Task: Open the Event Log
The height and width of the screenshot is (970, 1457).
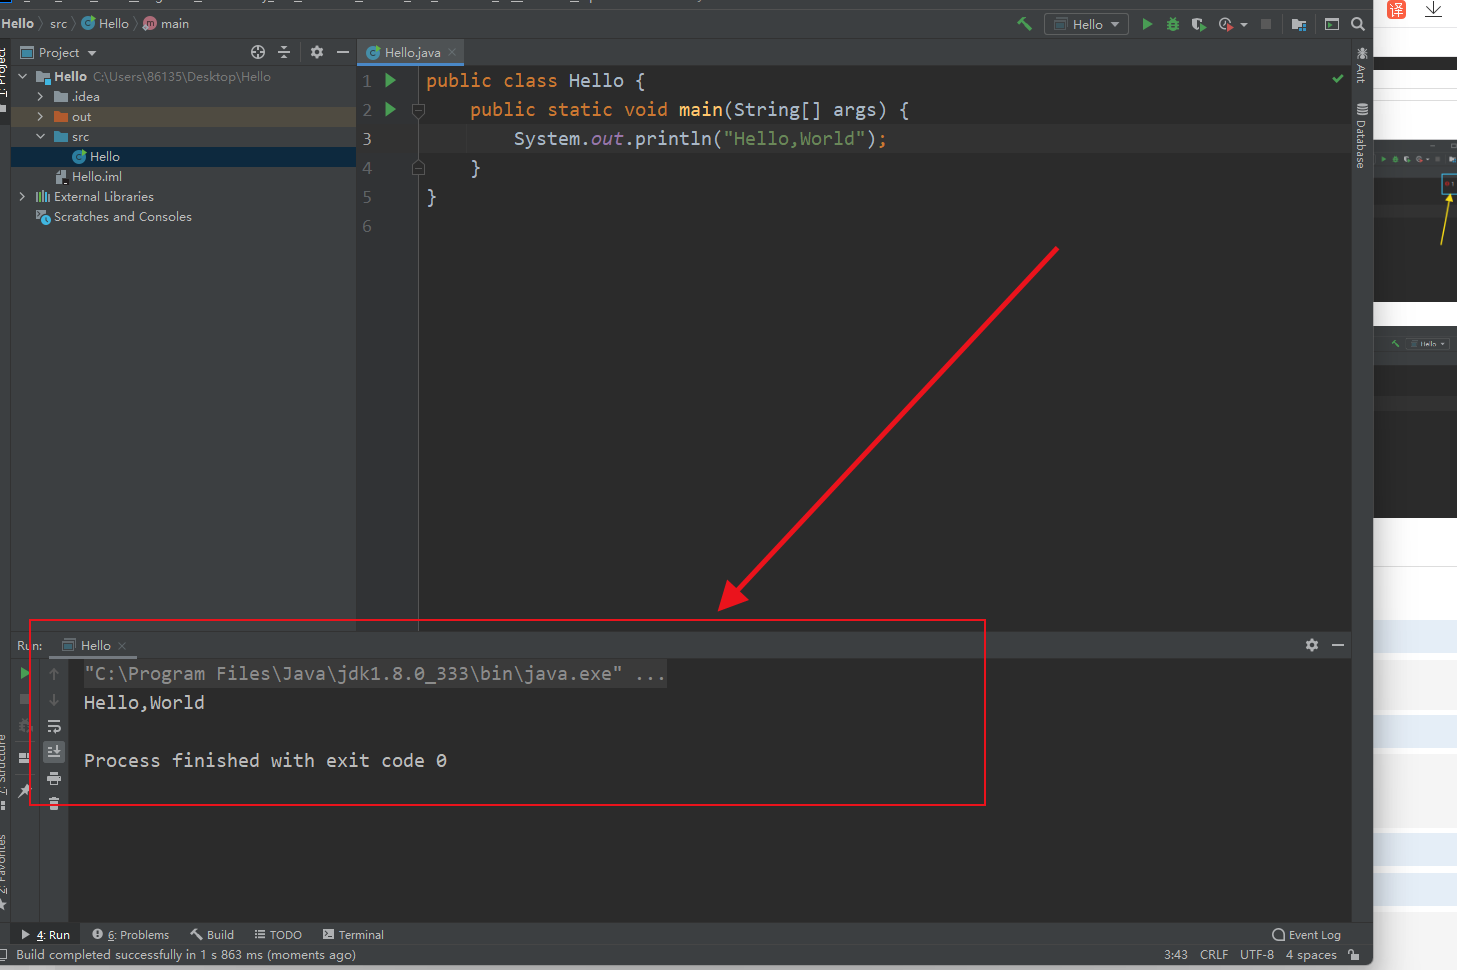Action: [x=1307, y=935]
